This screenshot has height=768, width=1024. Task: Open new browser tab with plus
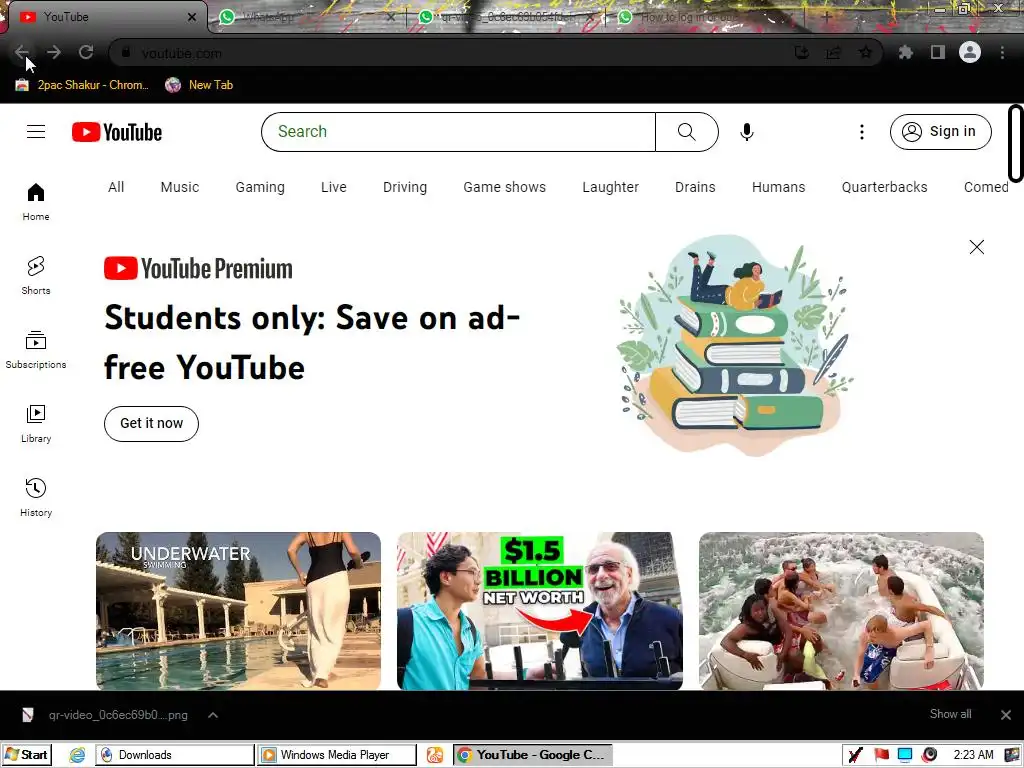(826, 17)
